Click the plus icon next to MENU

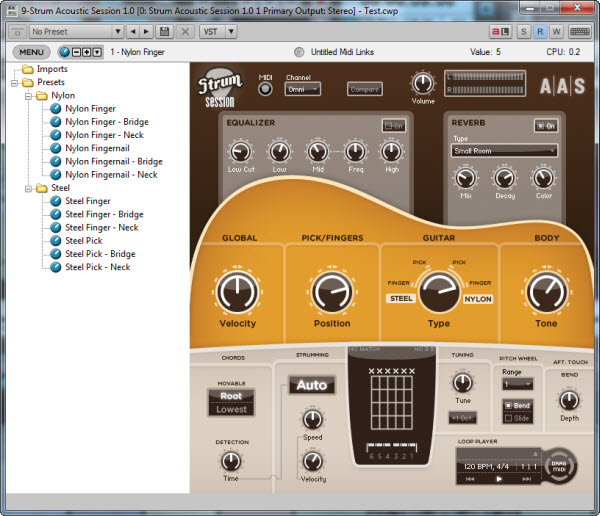87,52
